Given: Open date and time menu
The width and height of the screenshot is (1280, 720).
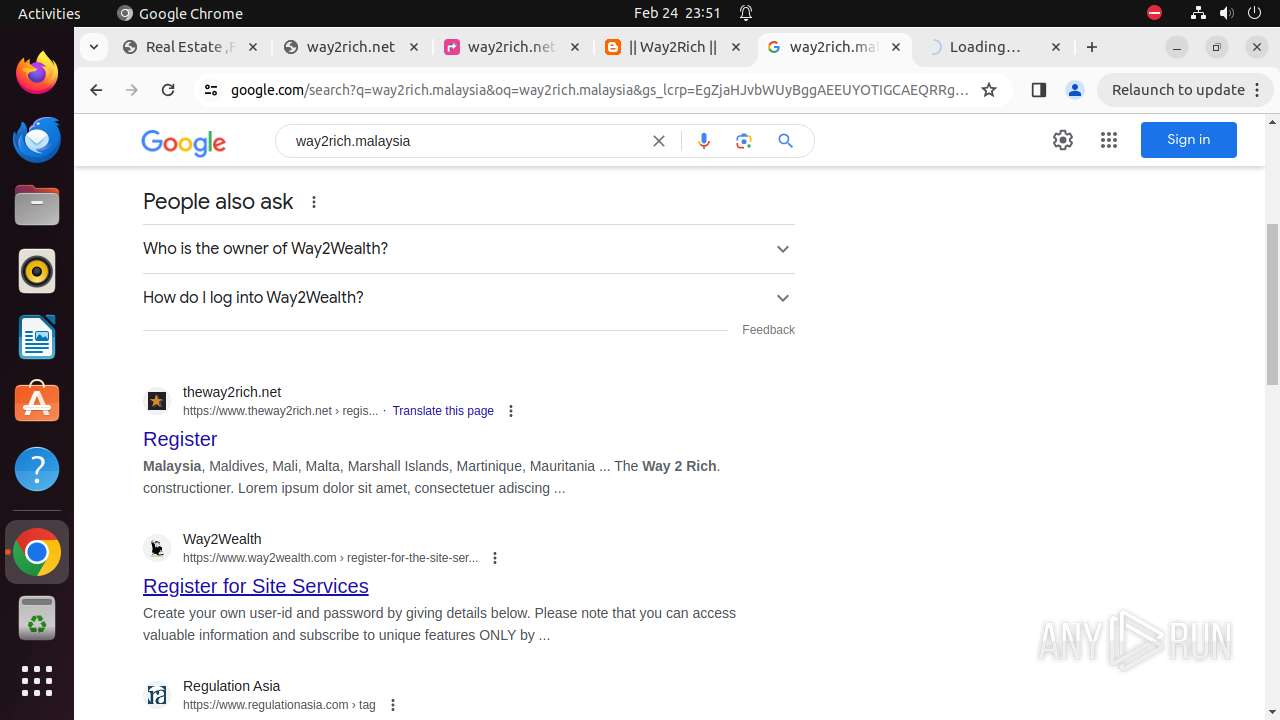Looking at the screenshot, I should [x=677, y=13].
